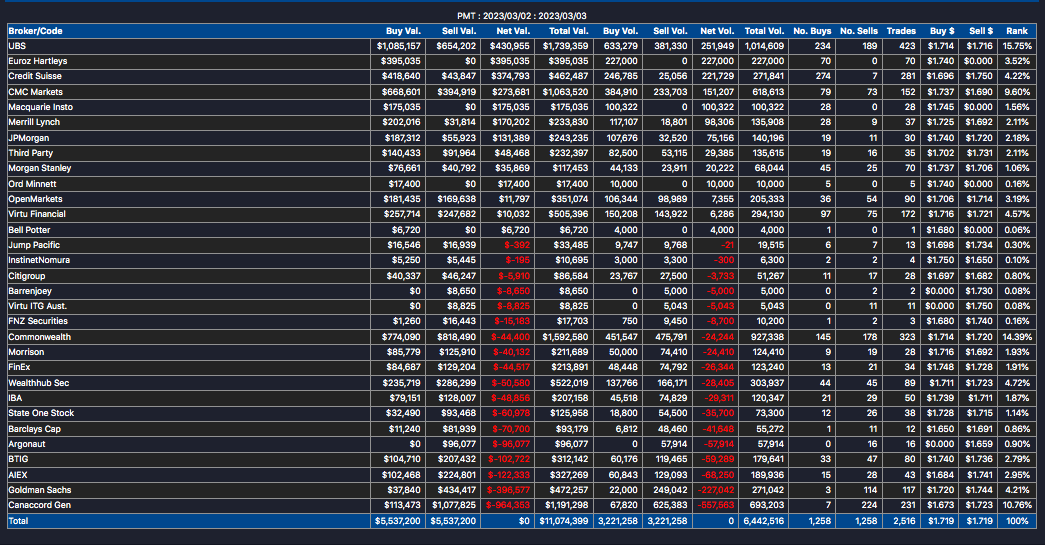Viewport: 1045px width, 545px height.
Task: Choose the FinEx broker name
Action: 19,366
